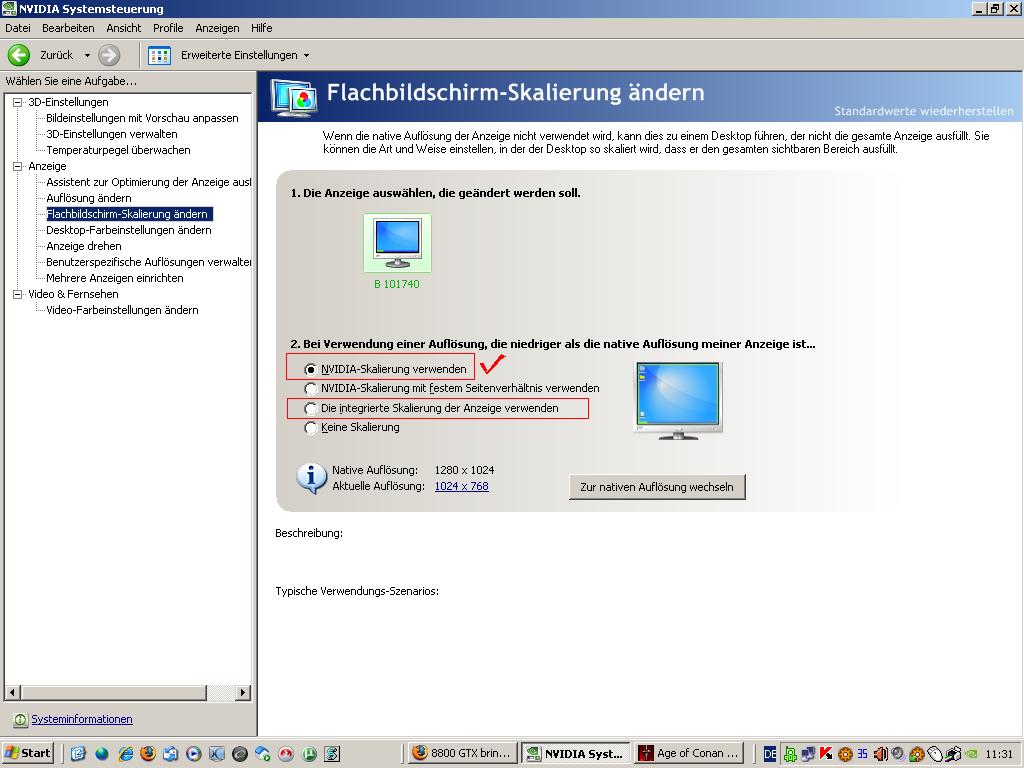Collapse the Video & Fernsehen tree node

(x=18, y=295)
